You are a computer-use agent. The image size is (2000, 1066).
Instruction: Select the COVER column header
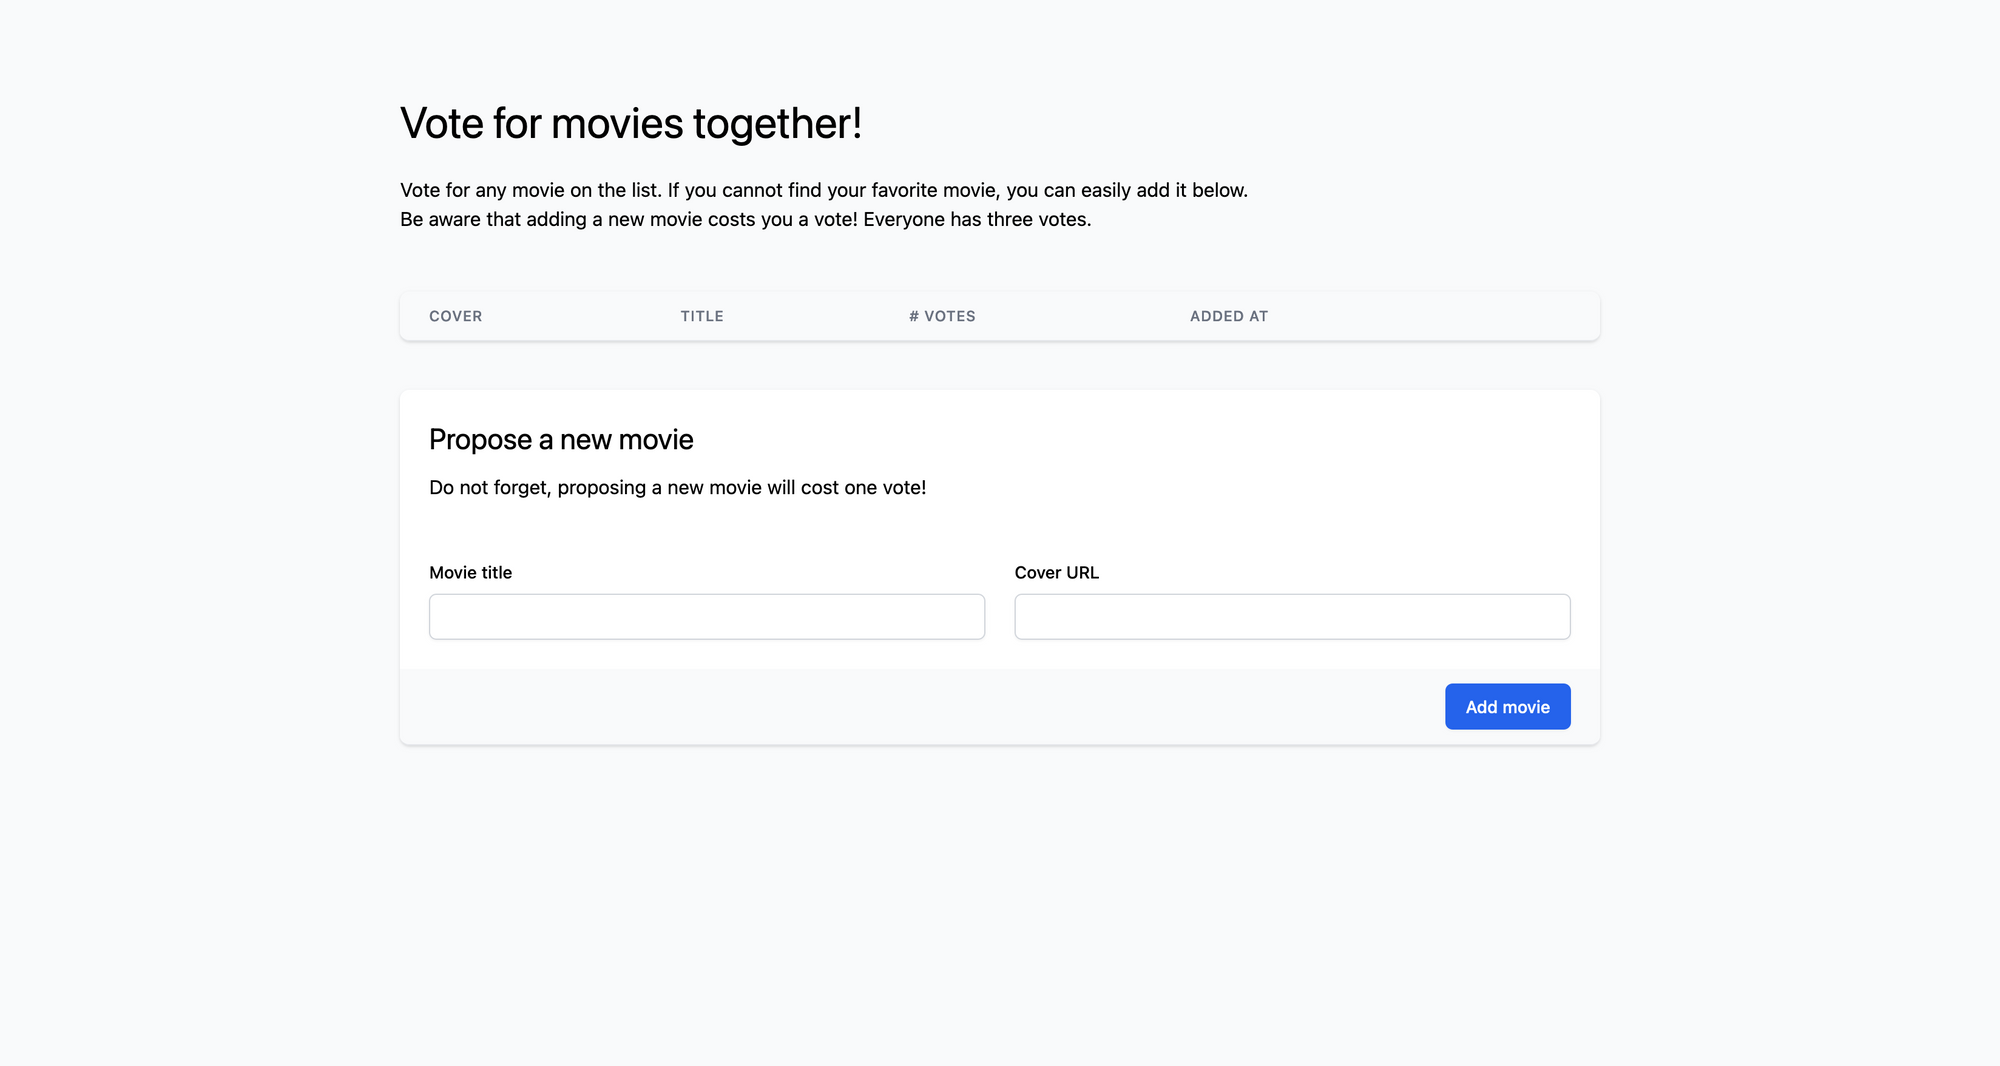coord(455,316)
